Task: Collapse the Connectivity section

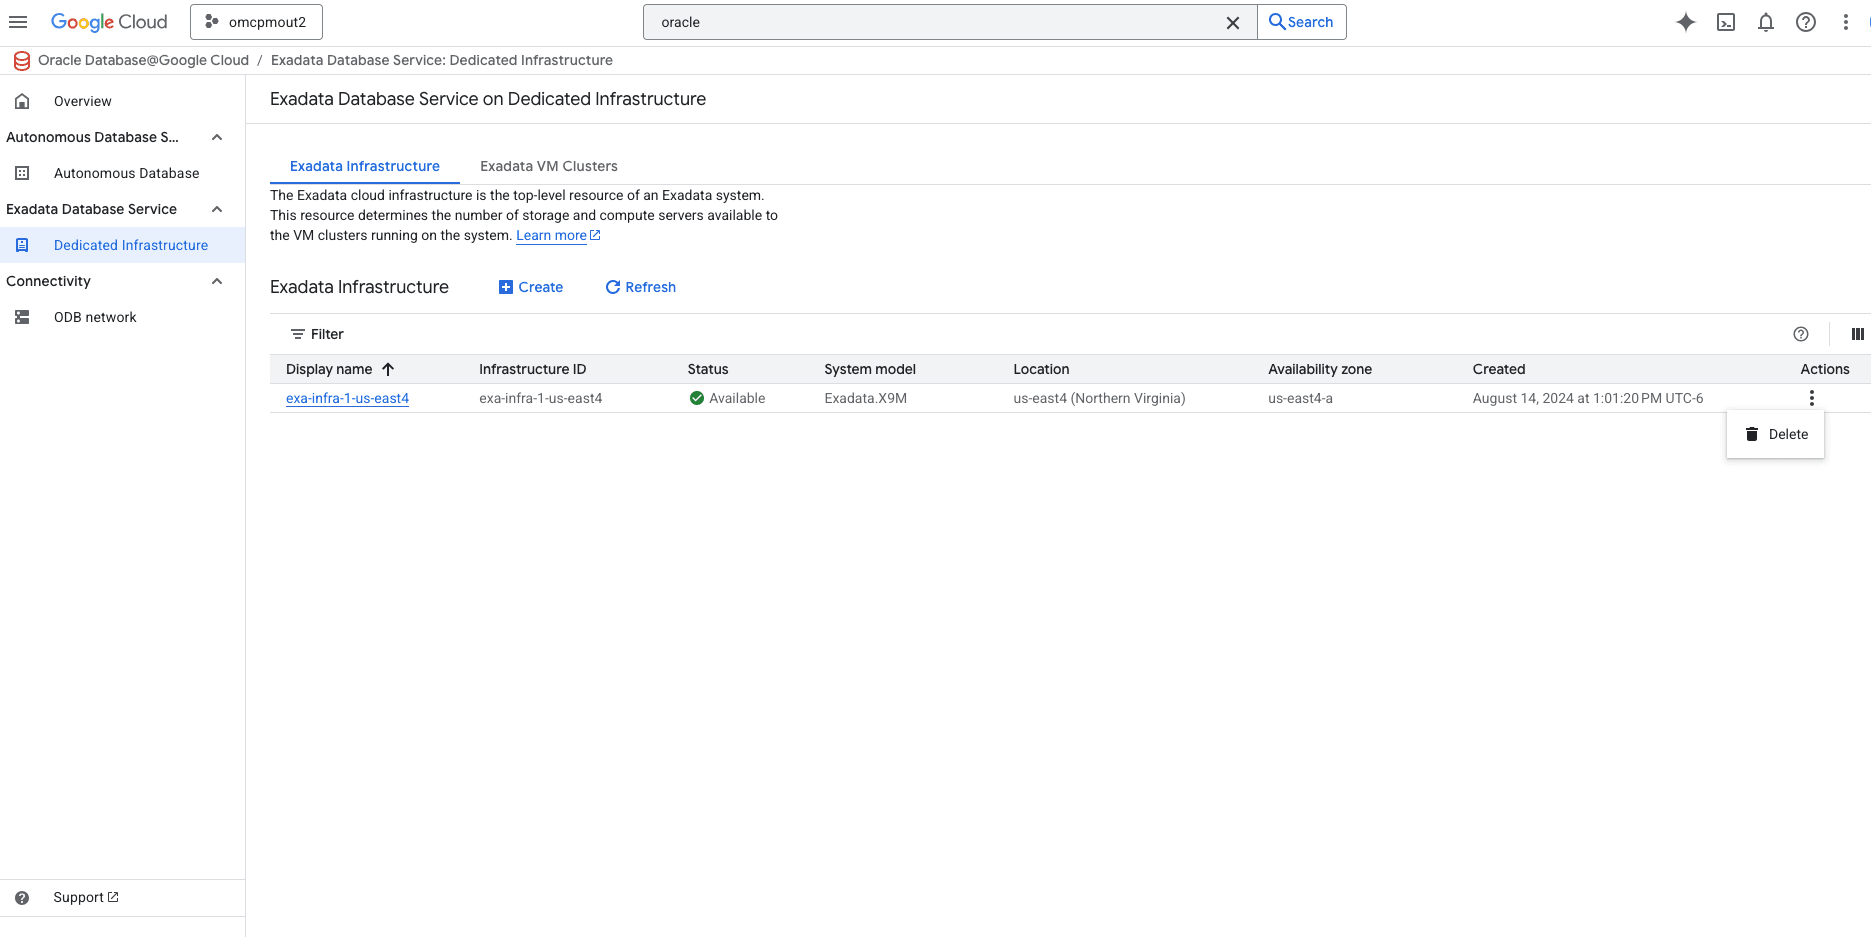Action: (217, 281)
